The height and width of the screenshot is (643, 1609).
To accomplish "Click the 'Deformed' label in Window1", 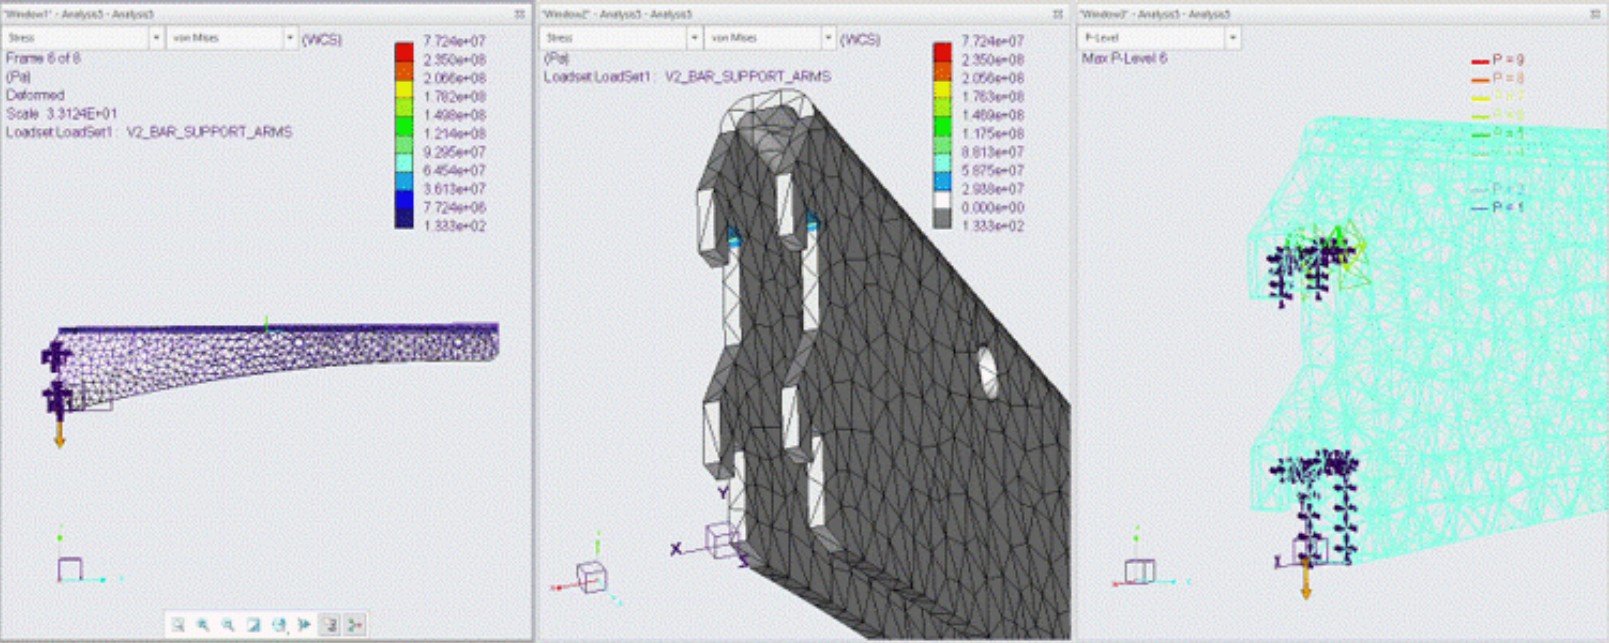I will coord(35,95).
